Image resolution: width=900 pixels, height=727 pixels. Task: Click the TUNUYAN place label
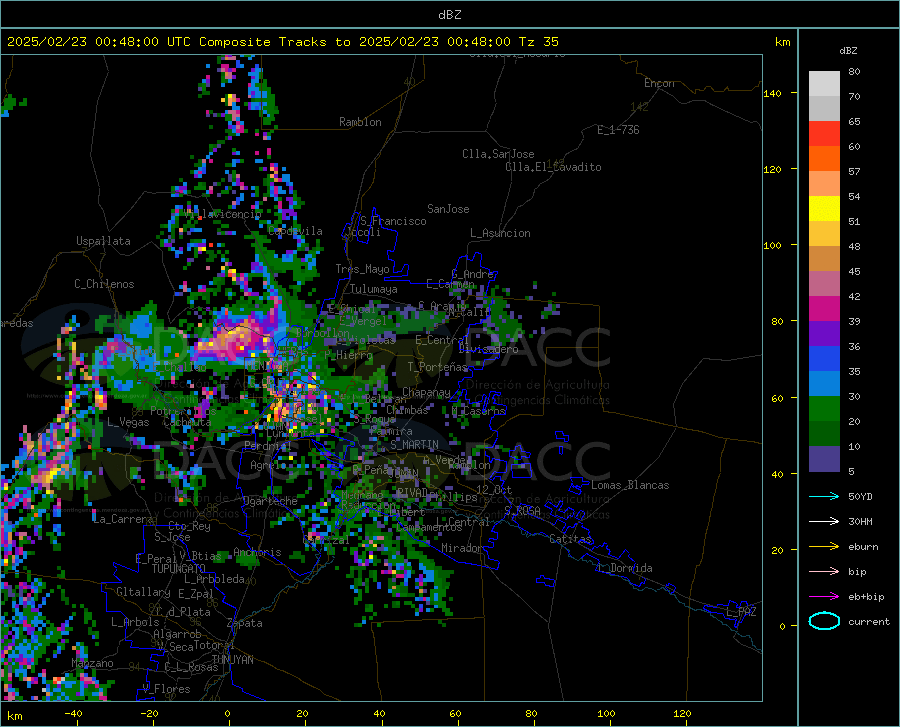point(232,660)
